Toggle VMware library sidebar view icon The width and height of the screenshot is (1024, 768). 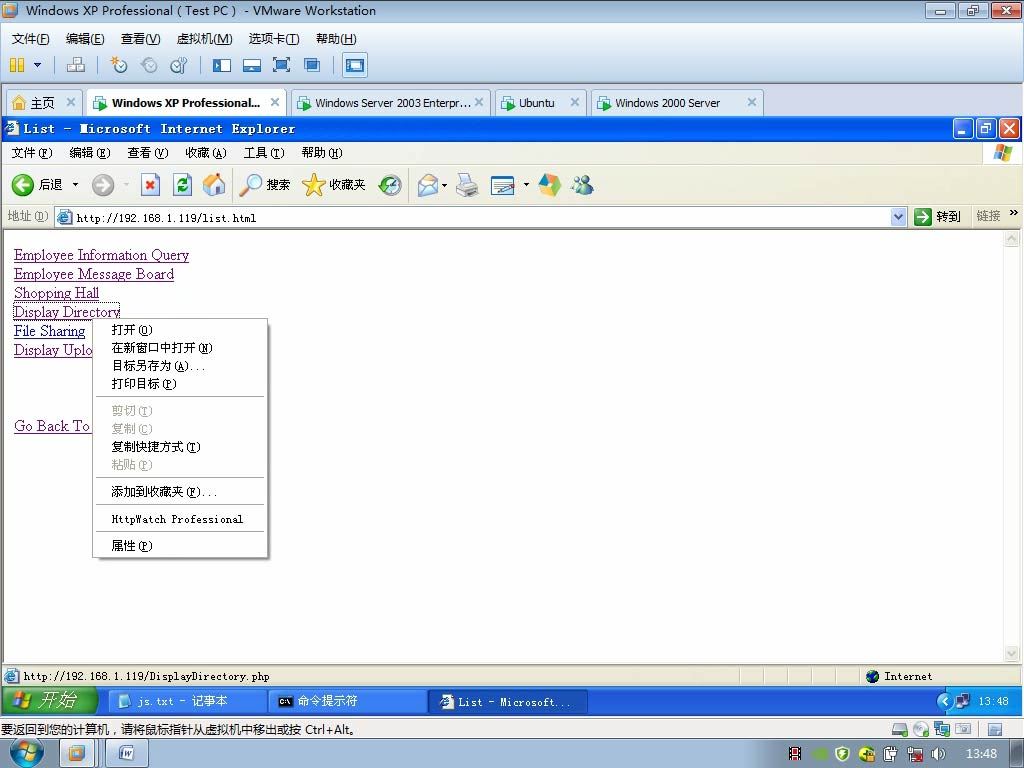[x=222, y=65]
